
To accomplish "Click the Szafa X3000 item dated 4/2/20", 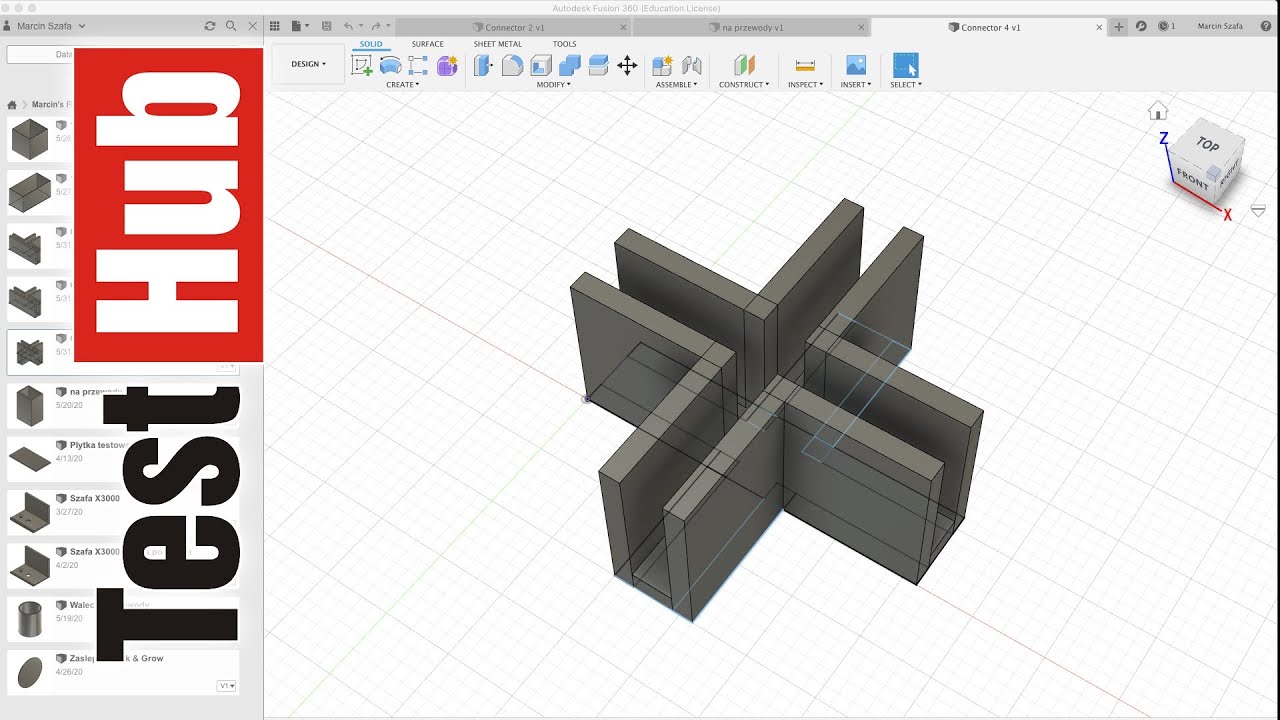I will tap(122, 565).
